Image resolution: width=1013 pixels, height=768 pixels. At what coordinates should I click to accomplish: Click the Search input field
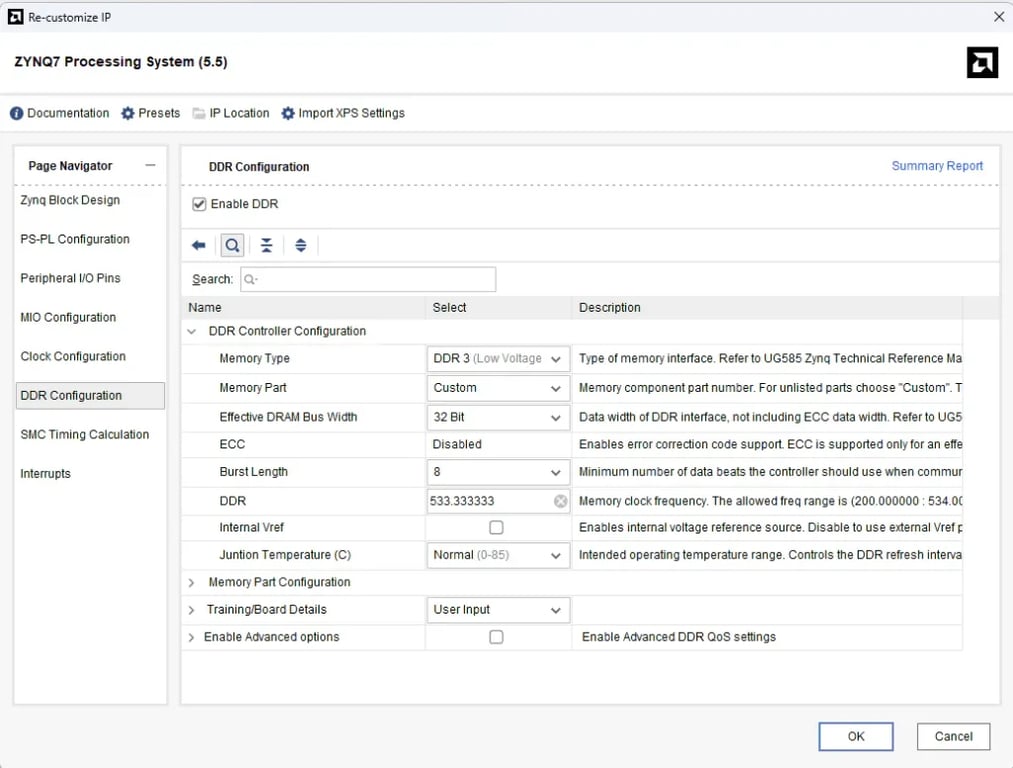coord(368,279)
